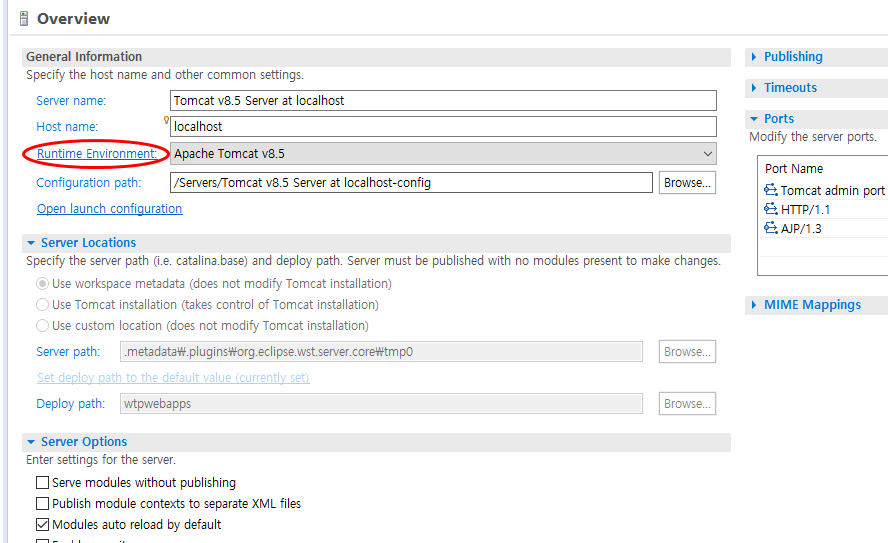Click the 'Configuration path:' label

point(88,183)
